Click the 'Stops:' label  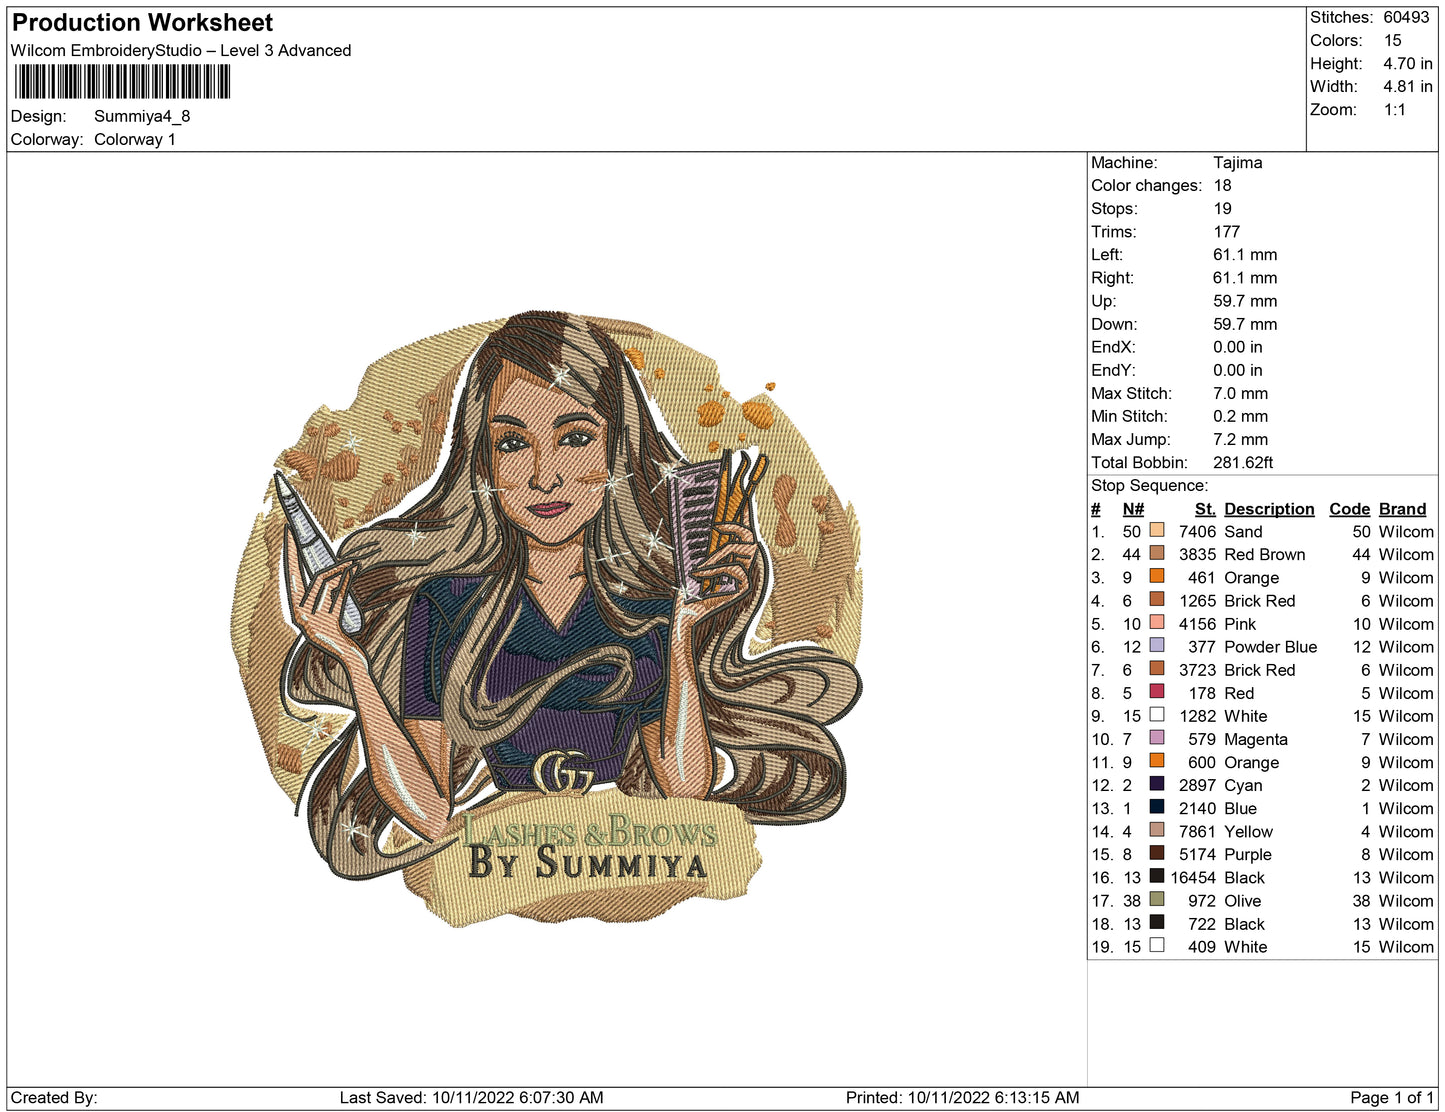pyautogui.click(x=1114, y=208)
